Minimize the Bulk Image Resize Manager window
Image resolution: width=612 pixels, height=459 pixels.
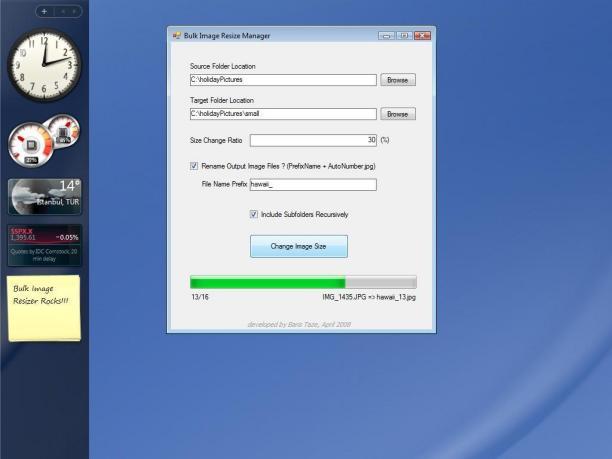(386, 36)
